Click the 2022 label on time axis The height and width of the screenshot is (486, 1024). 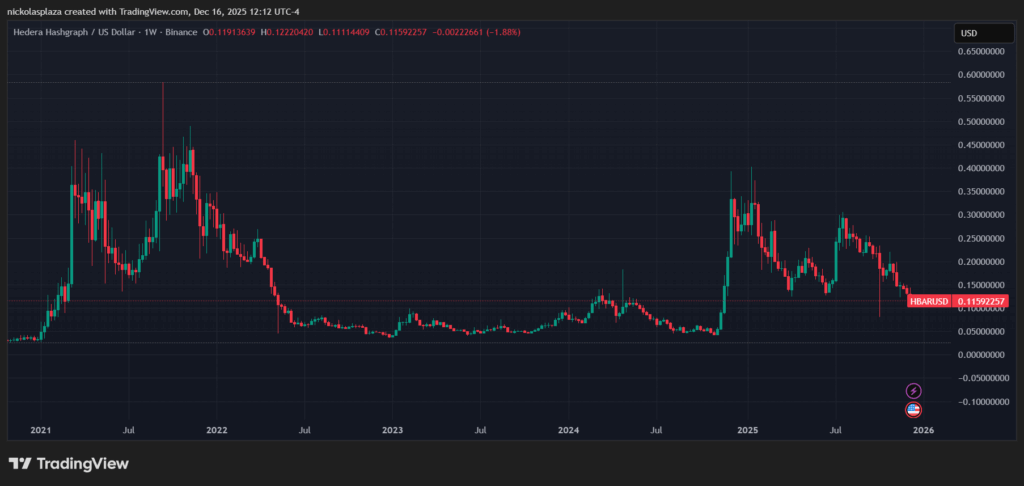point(215,431)
